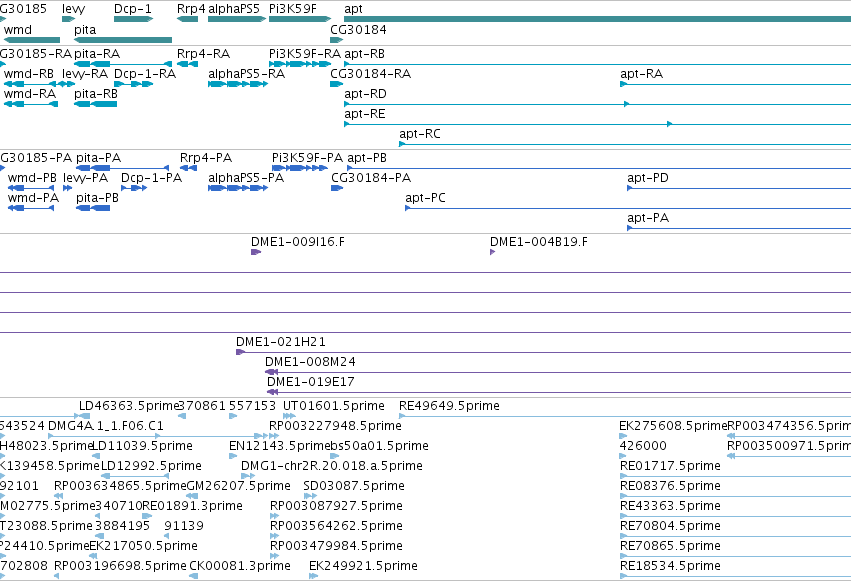Screen dimensions: 851x581
Task: Select transcript apt-RA
Action: [642, 74]
